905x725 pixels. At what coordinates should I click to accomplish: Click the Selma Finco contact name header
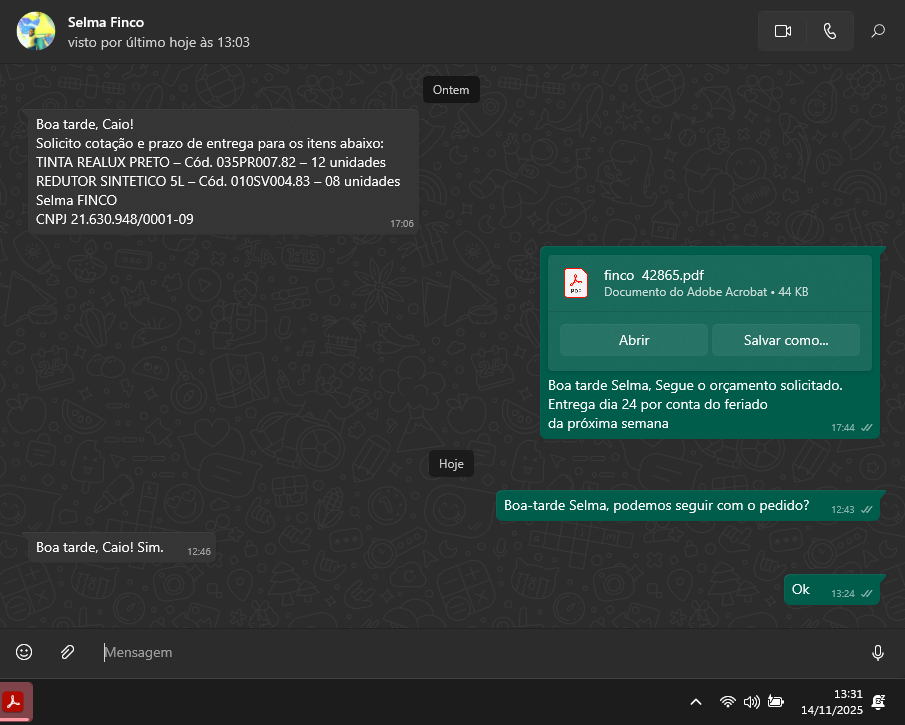point(106,22)
